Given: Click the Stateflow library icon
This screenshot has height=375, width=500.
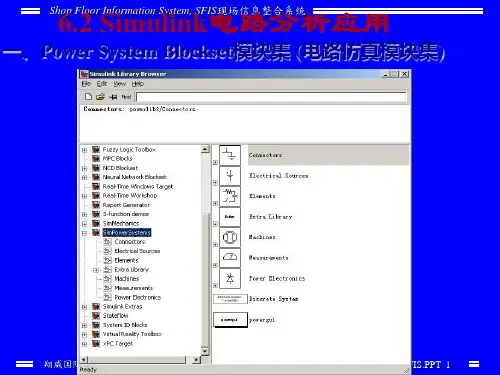Looking at the screenshot, I should click(x=96, y=316).
